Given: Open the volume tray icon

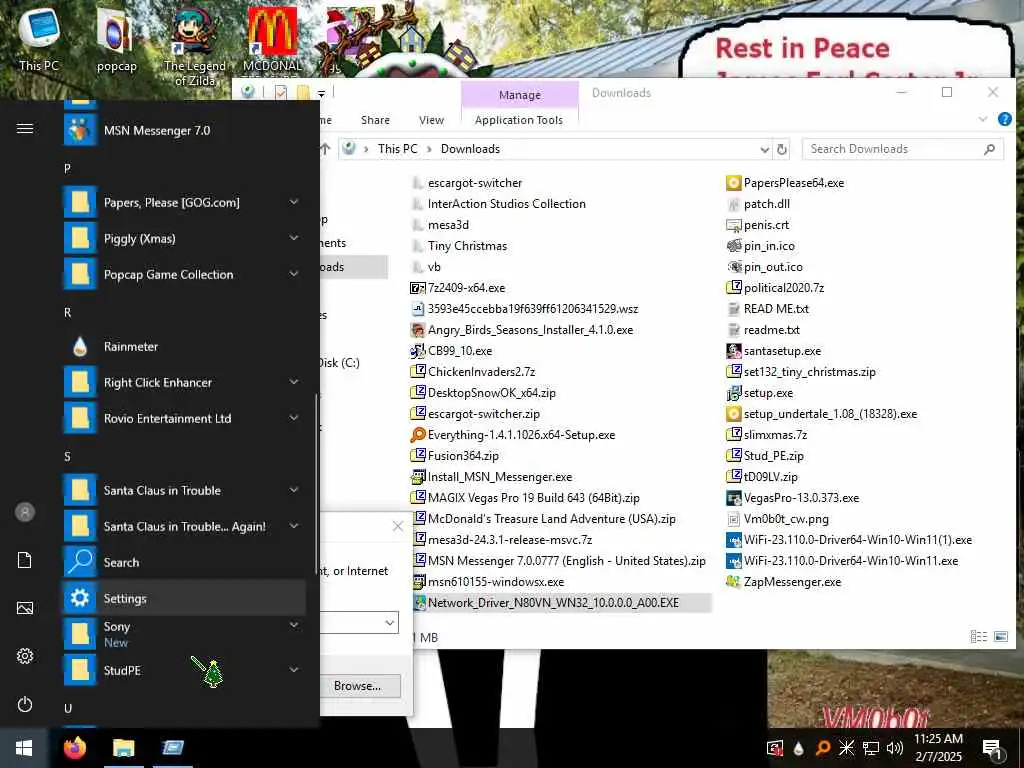Looking at the screenshot, I should click(x=894, y=748).
